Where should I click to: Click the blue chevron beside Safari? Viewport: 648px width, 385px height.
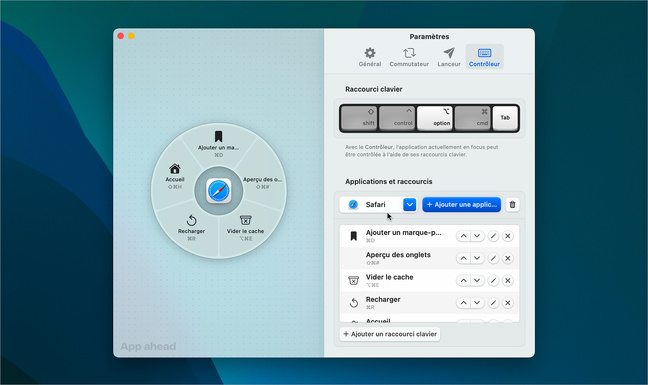(409, 204)
